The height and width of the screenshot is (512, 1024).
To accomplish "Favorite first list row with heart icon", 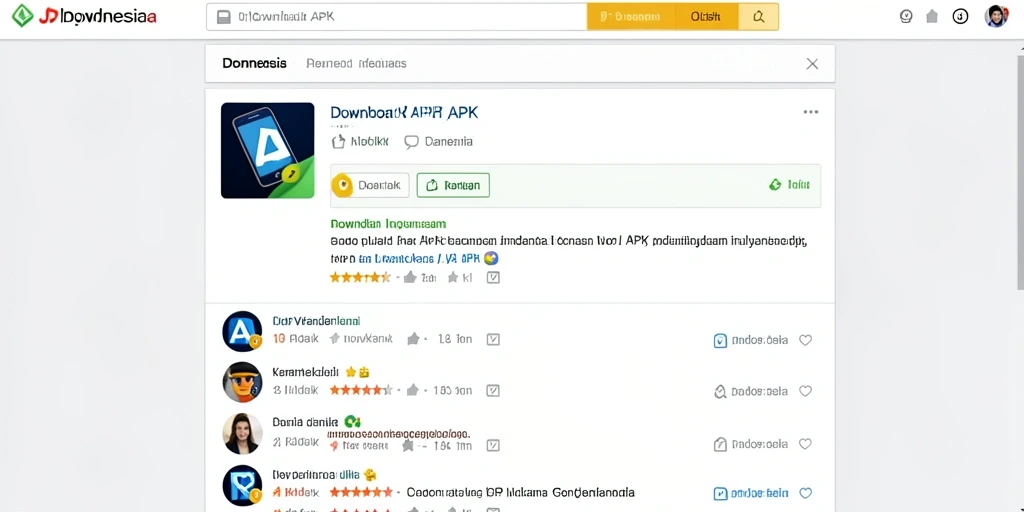I will 806,340.
